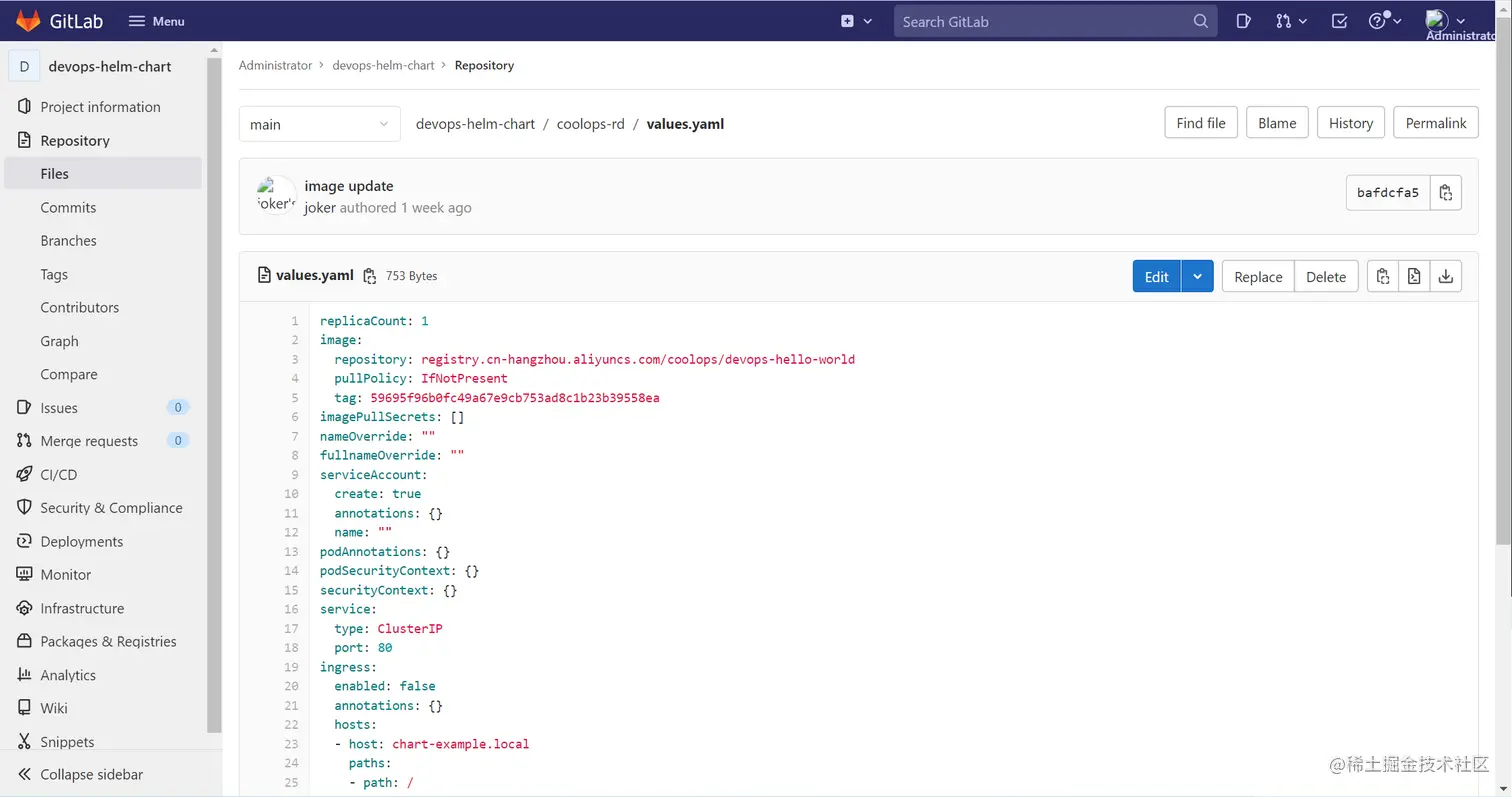Viewport: 1512px width, 797px height.
Task: Select the main branch dropdown
Action: (x=320, y=124)
